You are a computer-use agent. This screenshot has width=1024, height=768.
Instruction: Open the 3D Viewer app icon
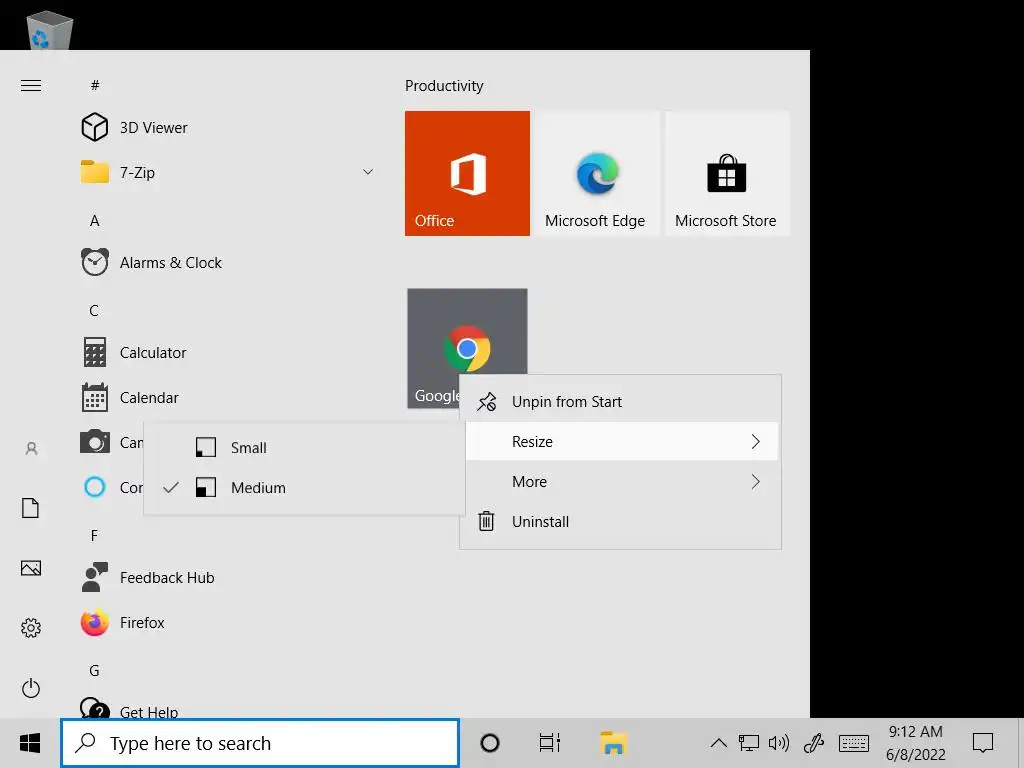95,127
